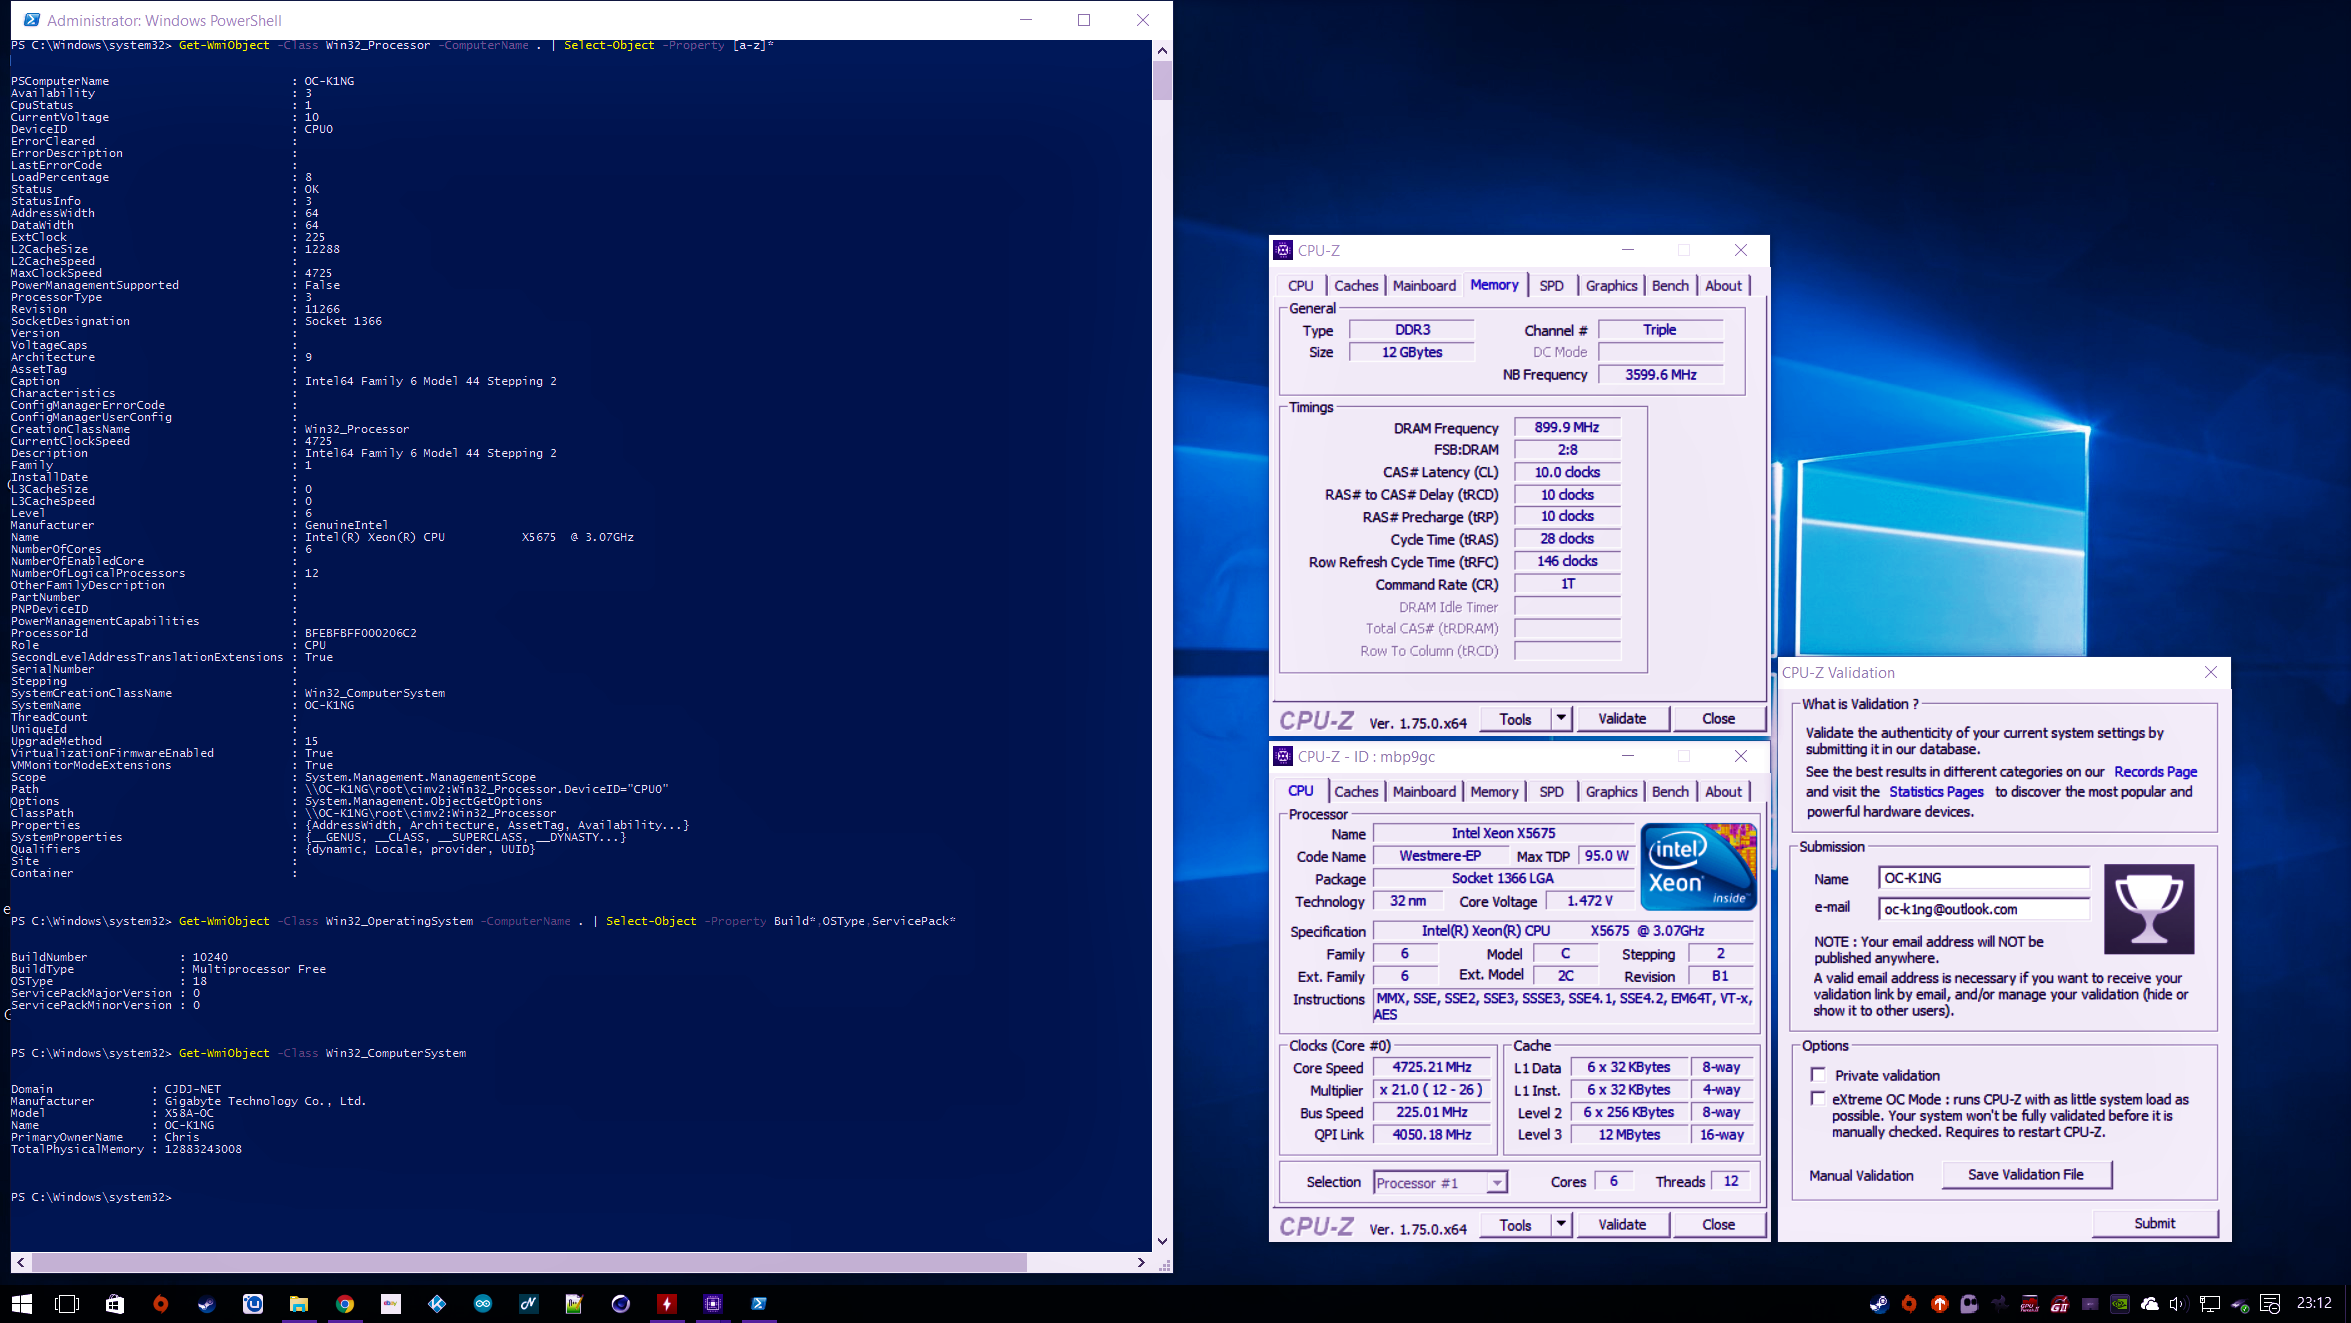
Task: Open the Steam system tray icon
Action: pyautogui.click(x=1879, y=1303)
